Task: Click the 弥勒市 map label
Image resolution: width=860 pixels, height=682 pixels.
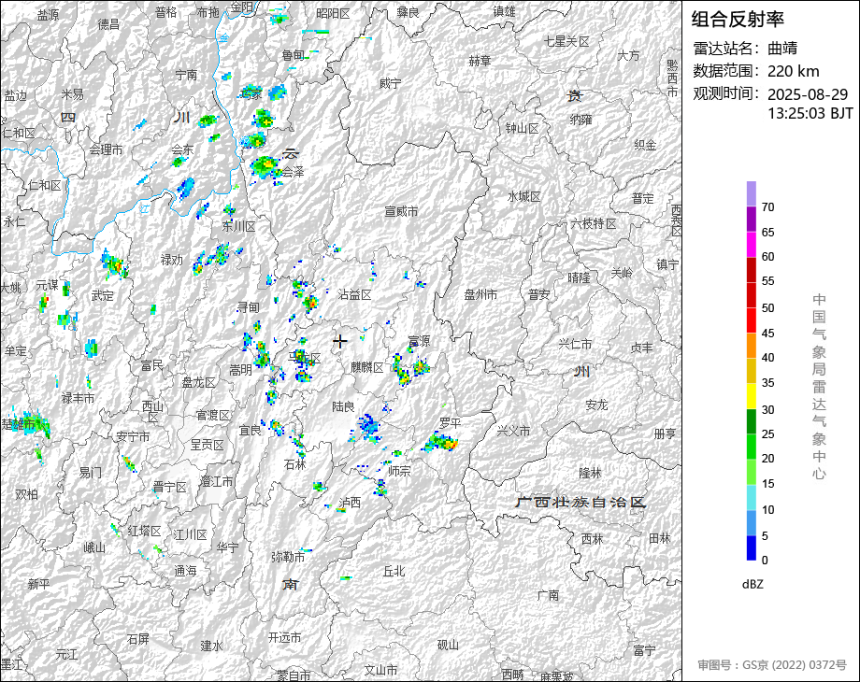Action: pos(288,557)
